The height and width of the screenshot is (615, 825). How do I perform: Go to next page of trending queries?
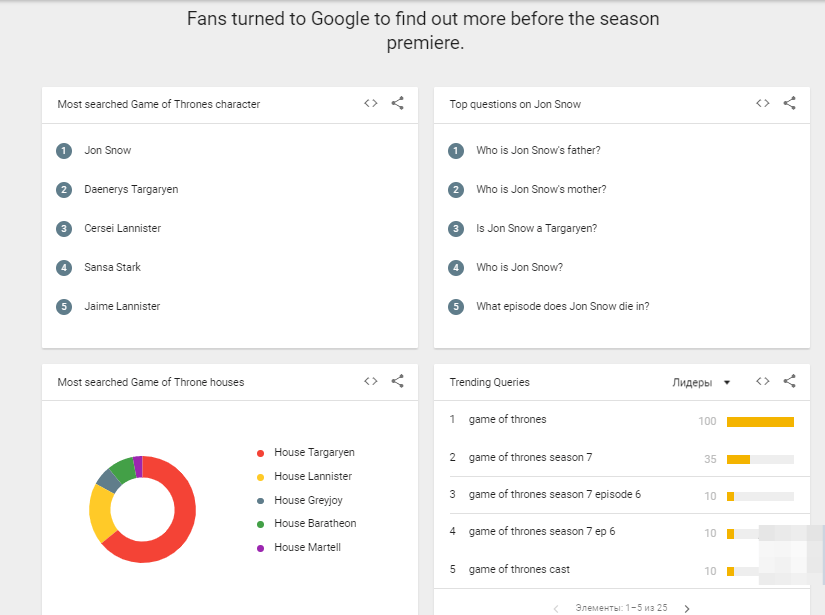pyautogui.click(x=687, y=608)
